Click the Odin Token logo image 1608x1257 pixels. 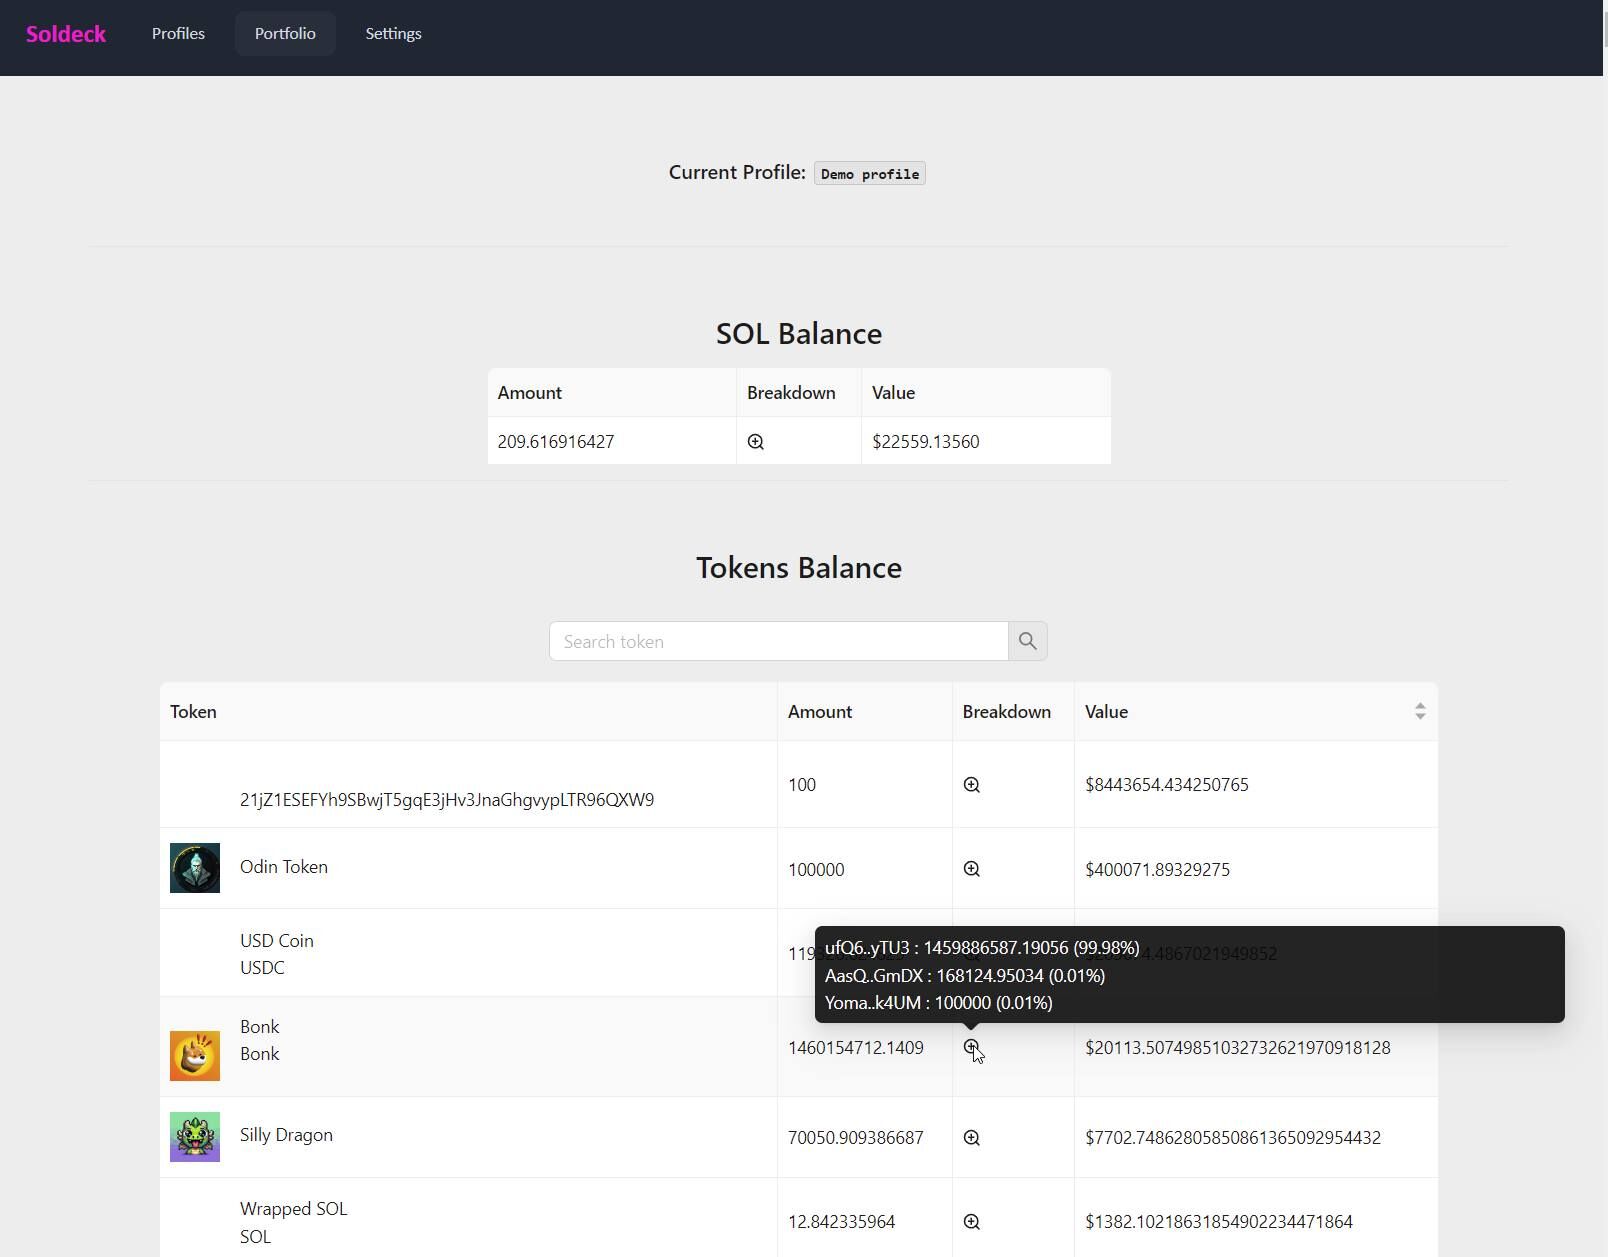195,868
